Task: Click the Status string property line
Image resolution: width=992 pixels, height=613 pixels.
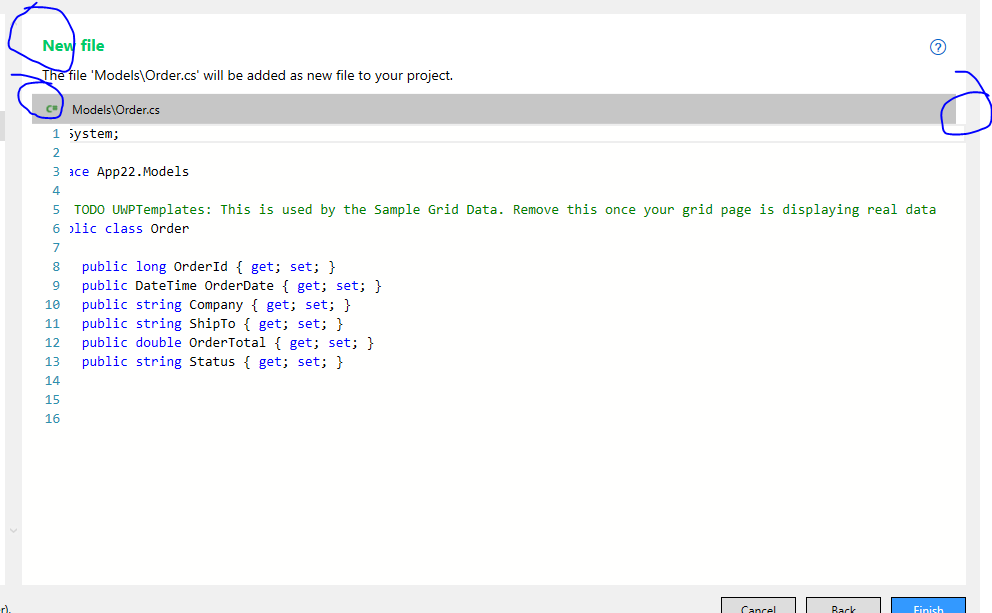Action: click(x=213, y=361)
